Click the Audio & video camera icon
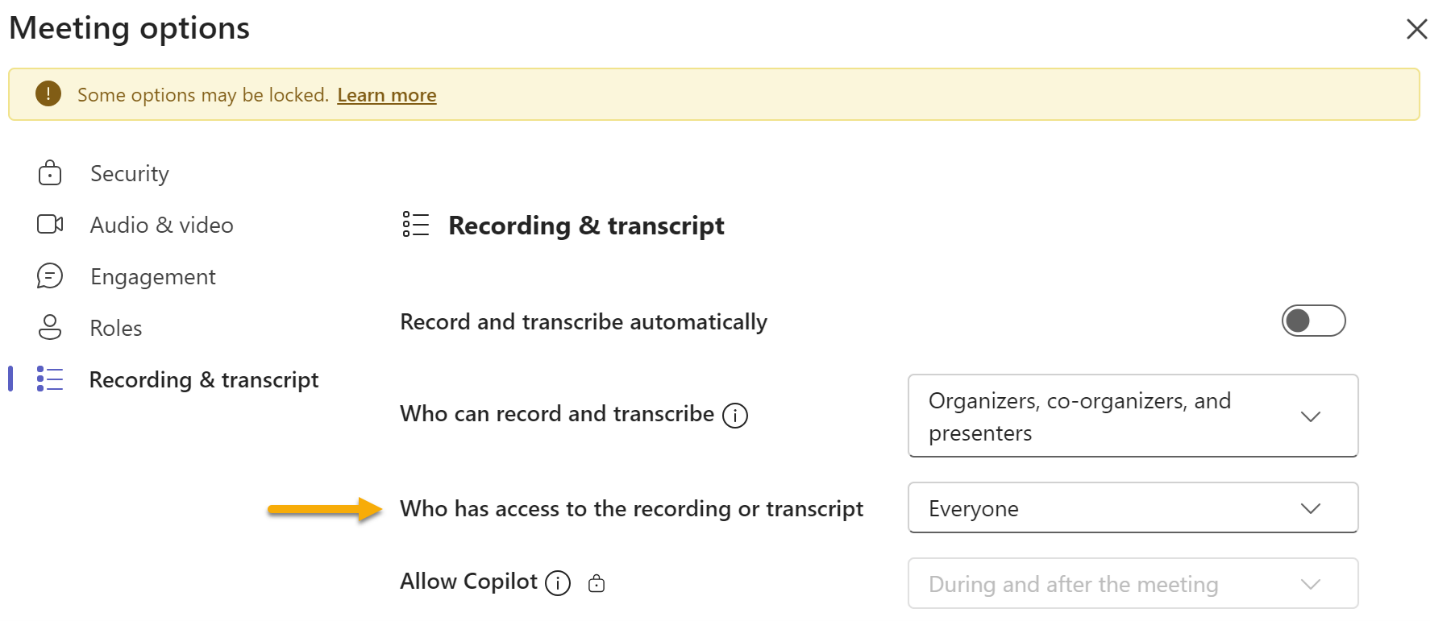 50,224
